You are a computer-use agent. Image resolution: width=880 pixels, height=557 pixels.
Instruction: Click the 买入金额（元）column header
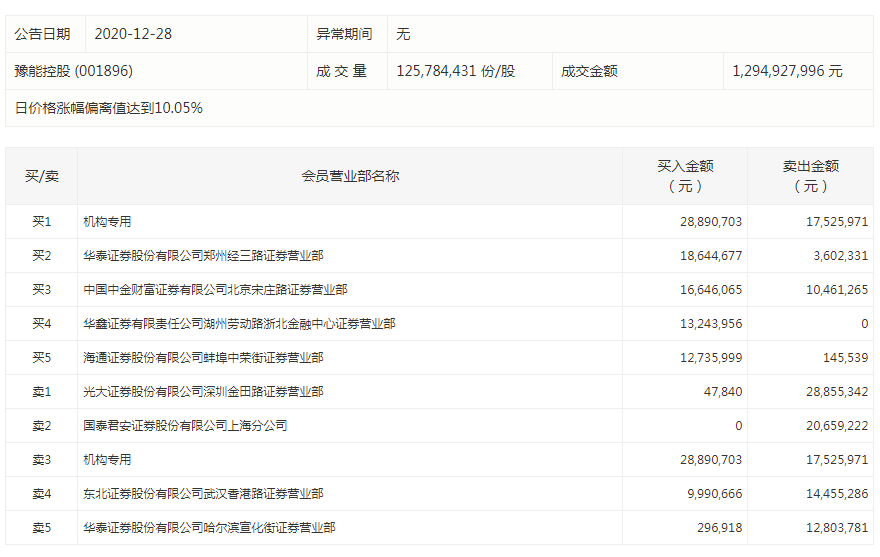685,176
